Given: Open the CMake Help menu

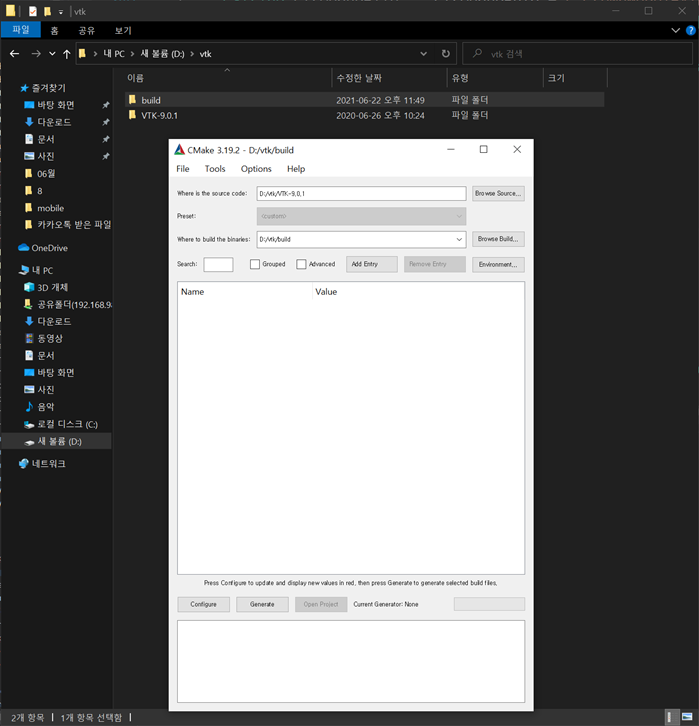Looking at the screenshot, I should 296,169.
